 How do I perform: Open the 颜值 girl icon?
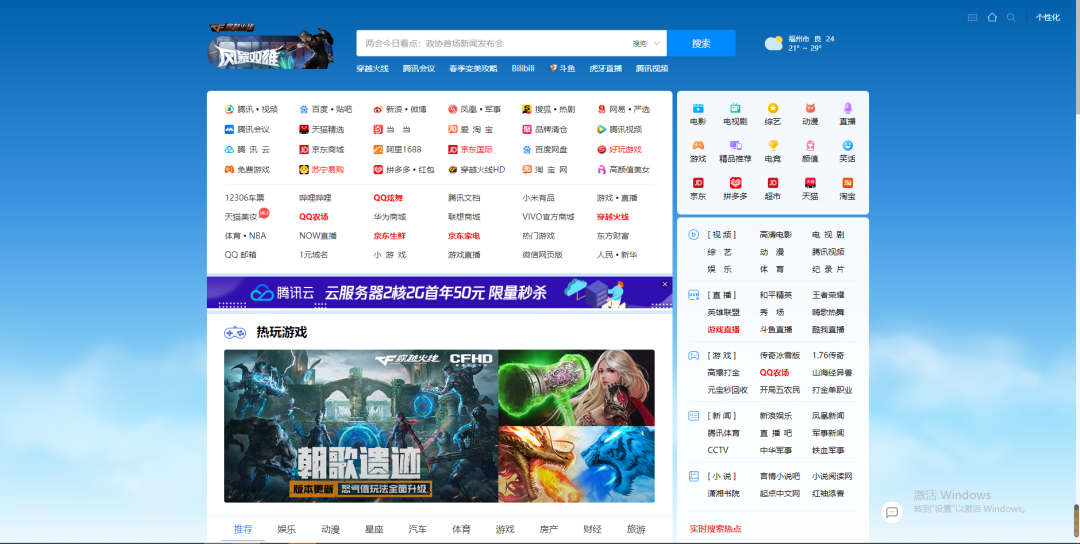coord(810,145)
